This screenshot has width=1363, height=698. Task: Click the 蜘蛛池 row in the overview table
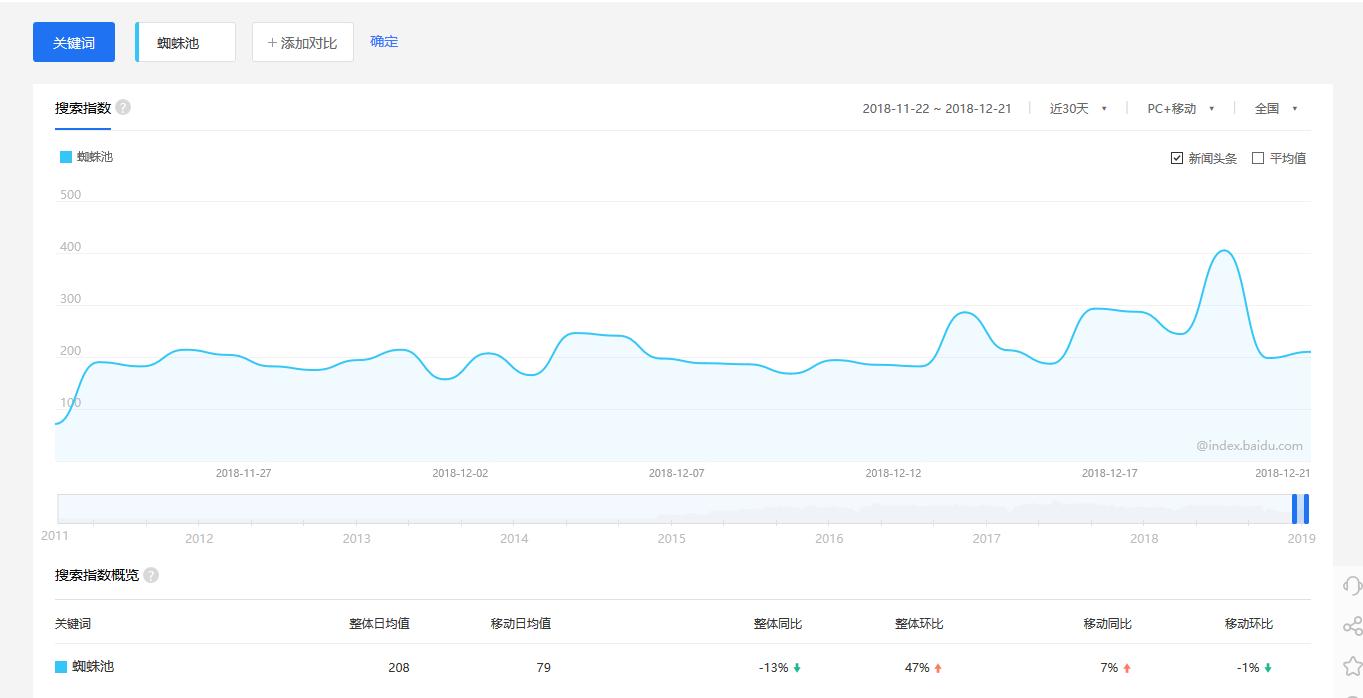click(682, 667)
